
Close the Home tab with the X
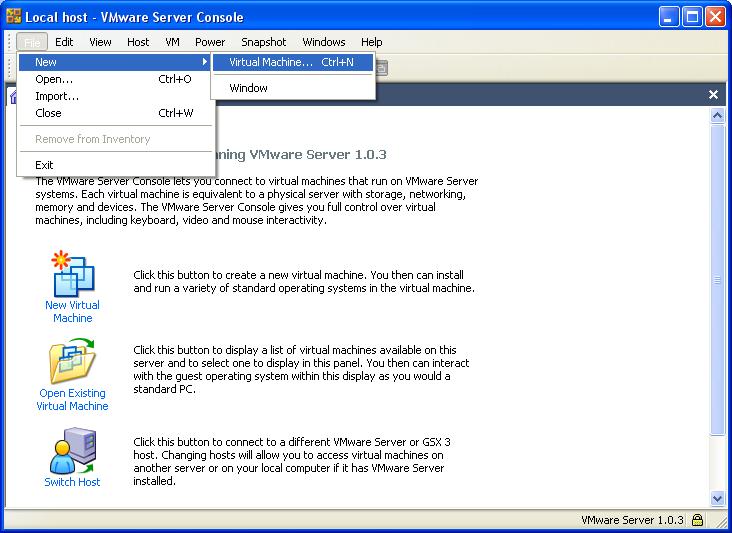[x=713, y=94]
